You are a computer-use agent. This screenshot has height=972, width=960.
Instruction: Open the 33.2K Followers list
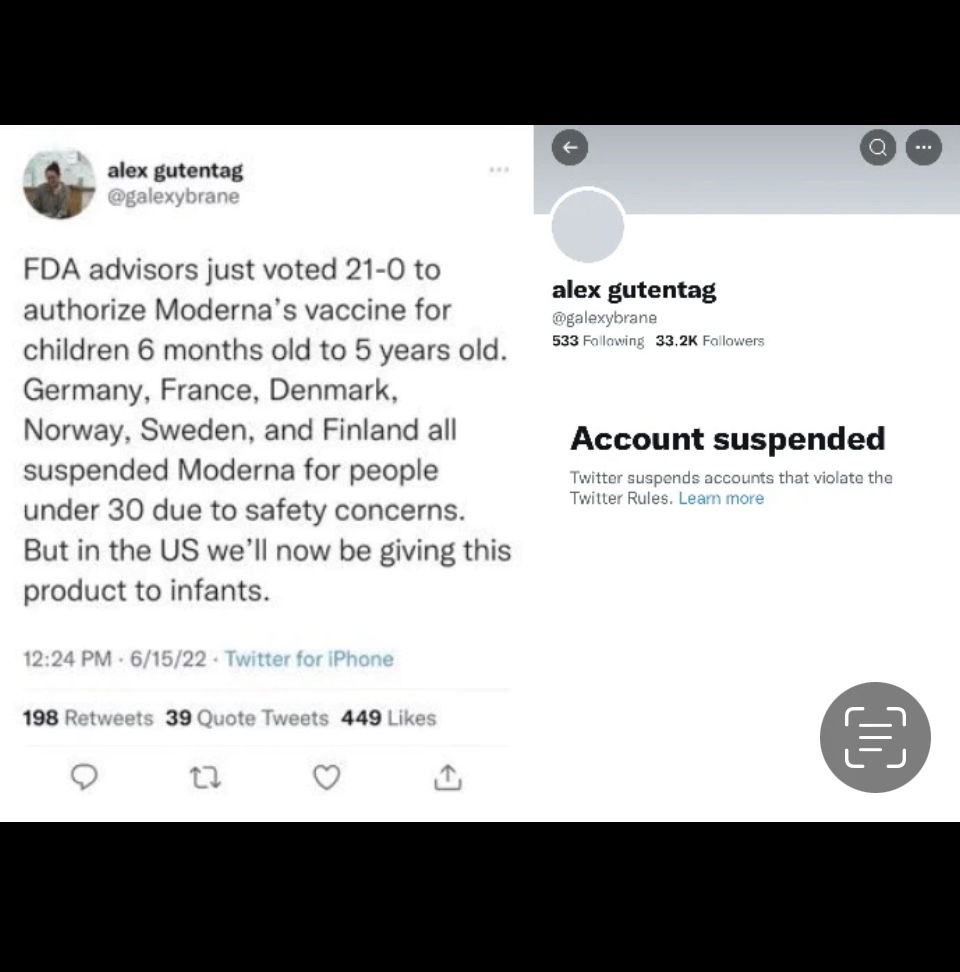[709, 341]
